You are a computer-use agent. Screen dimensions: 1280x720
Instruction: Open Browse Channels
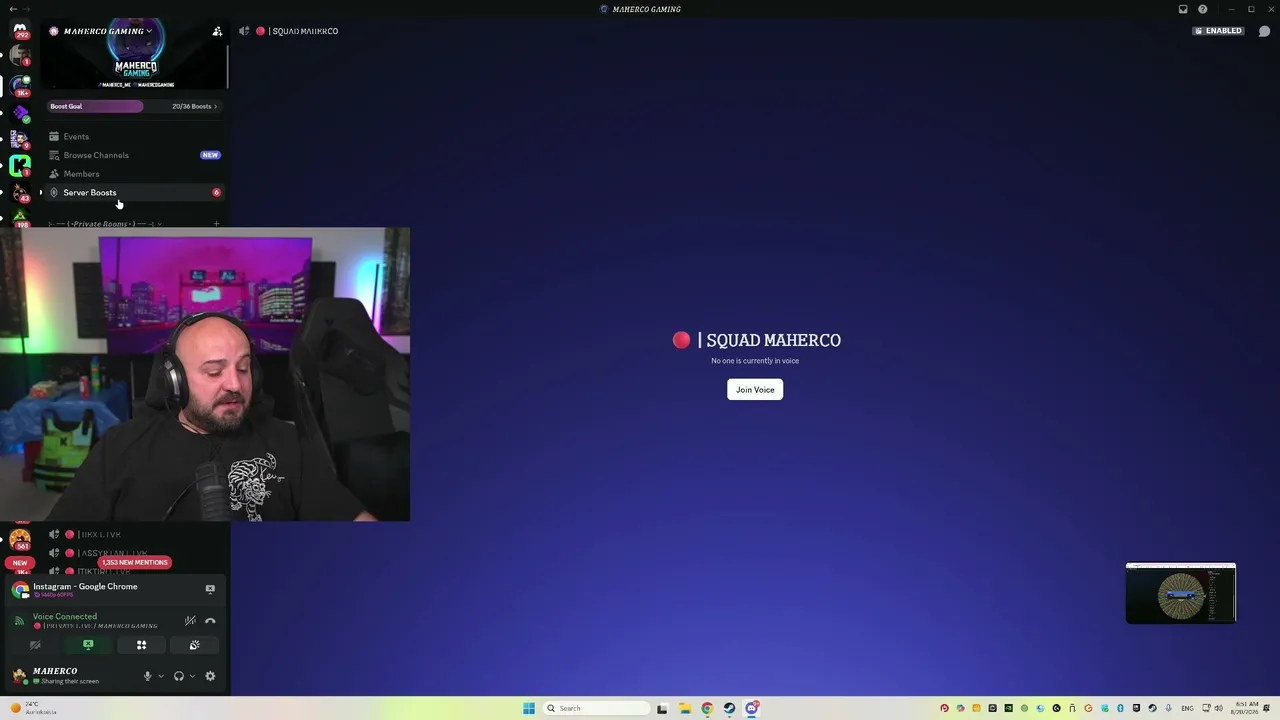[134, 155]
